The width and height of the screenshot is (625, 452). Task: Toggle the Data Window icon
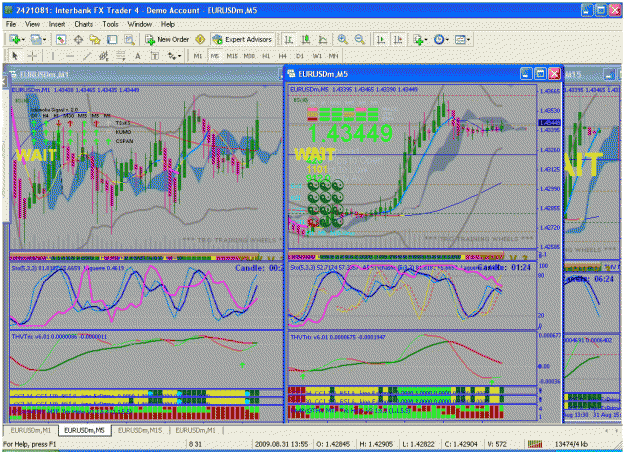(79, 39)
